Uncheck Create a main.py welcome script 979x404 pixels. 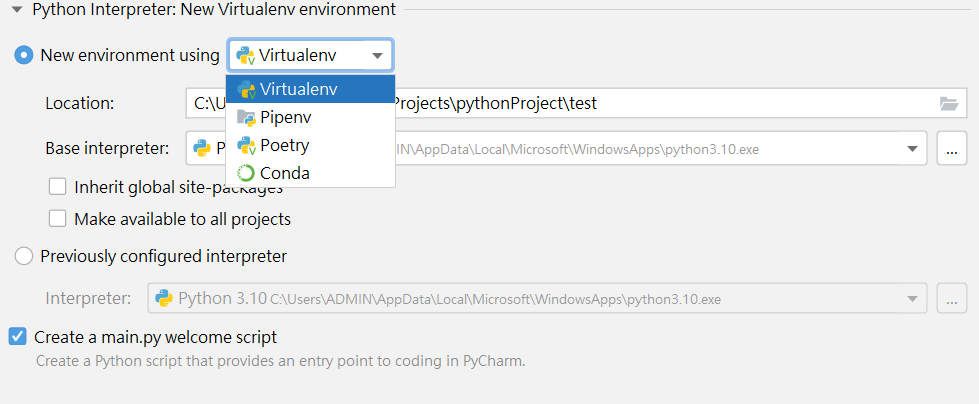[x=17, y=337]
